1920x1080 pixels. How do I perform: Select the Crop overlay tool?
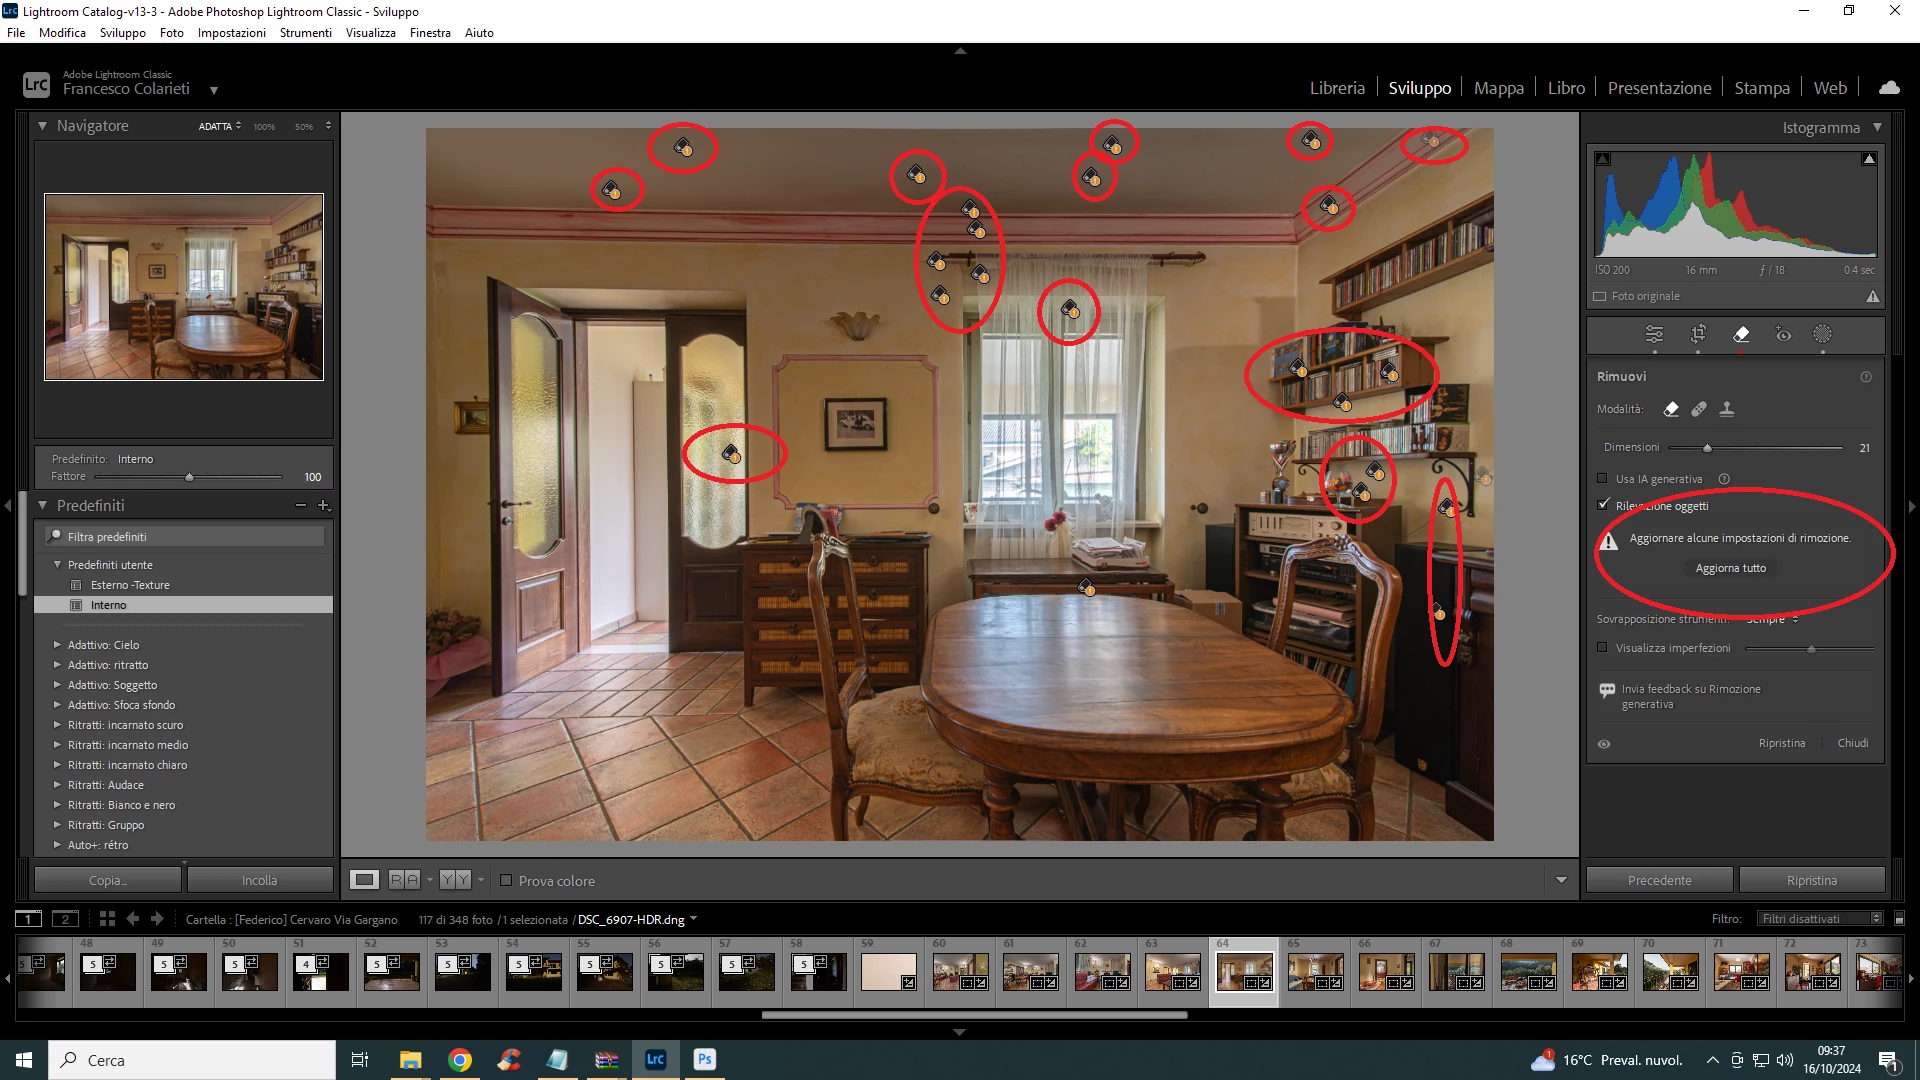pyautogui.click(x=1698, y=335)
